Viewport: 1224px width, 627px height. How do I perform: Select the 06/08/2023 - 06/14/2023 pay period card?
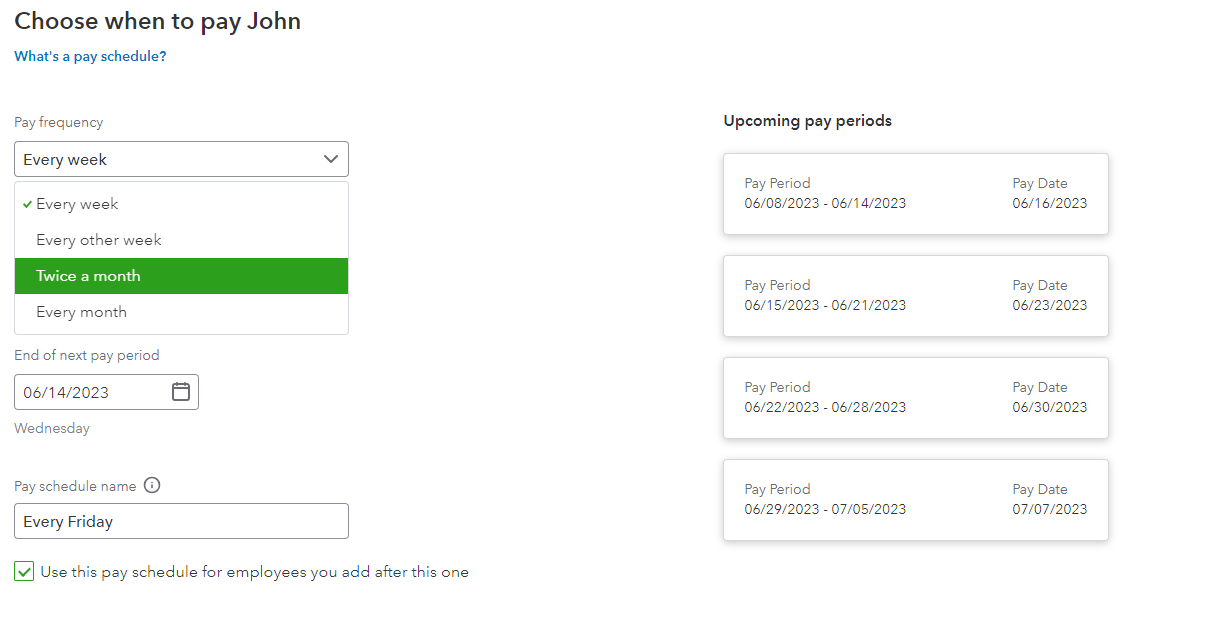click(915, 194)
